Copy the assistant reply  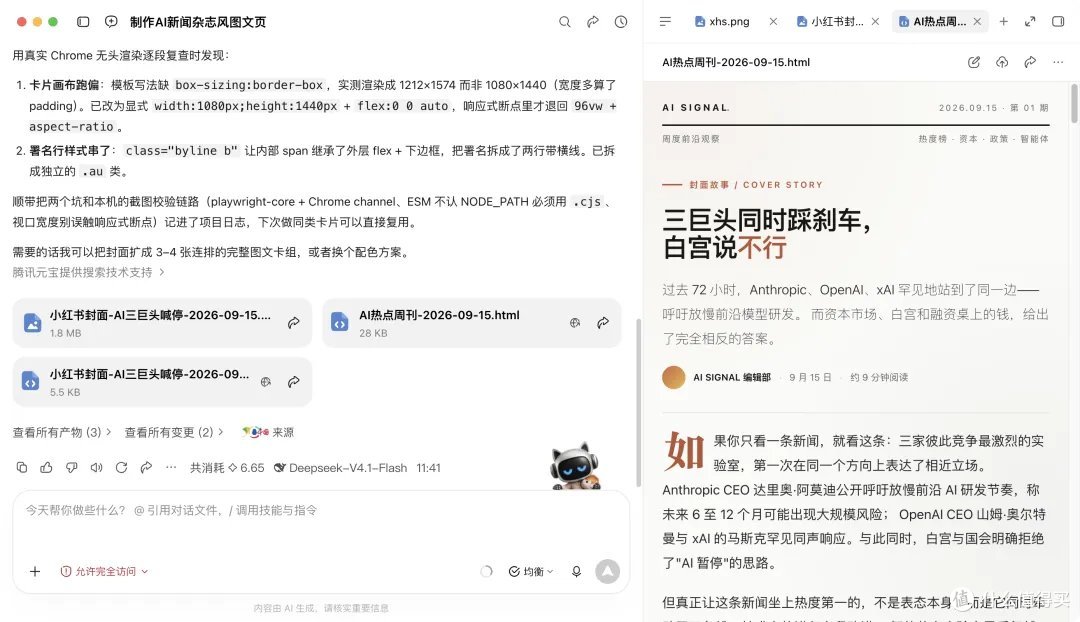[22, 468]
